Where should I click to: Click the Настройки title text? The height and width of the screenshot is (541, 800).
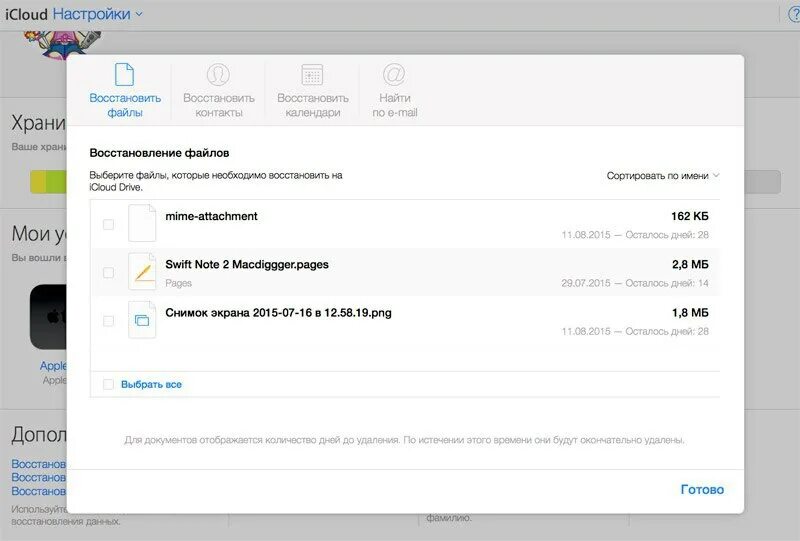92,14
